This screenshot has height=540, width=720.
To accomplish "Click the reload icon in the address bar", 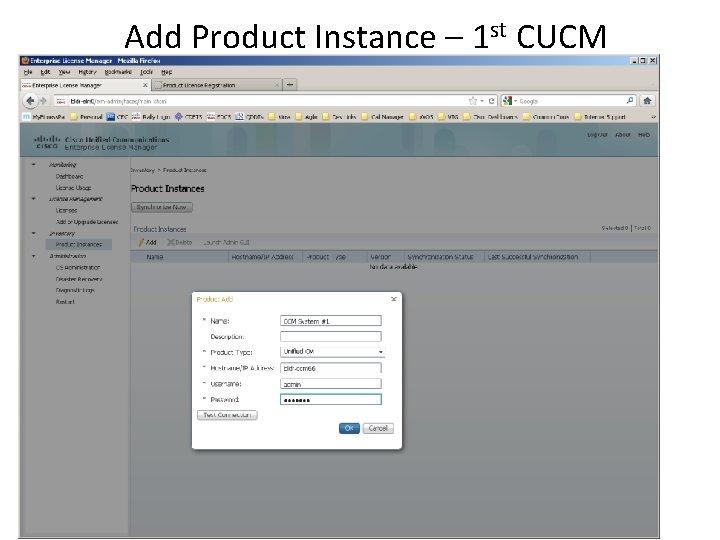I will tap(491, 101).
